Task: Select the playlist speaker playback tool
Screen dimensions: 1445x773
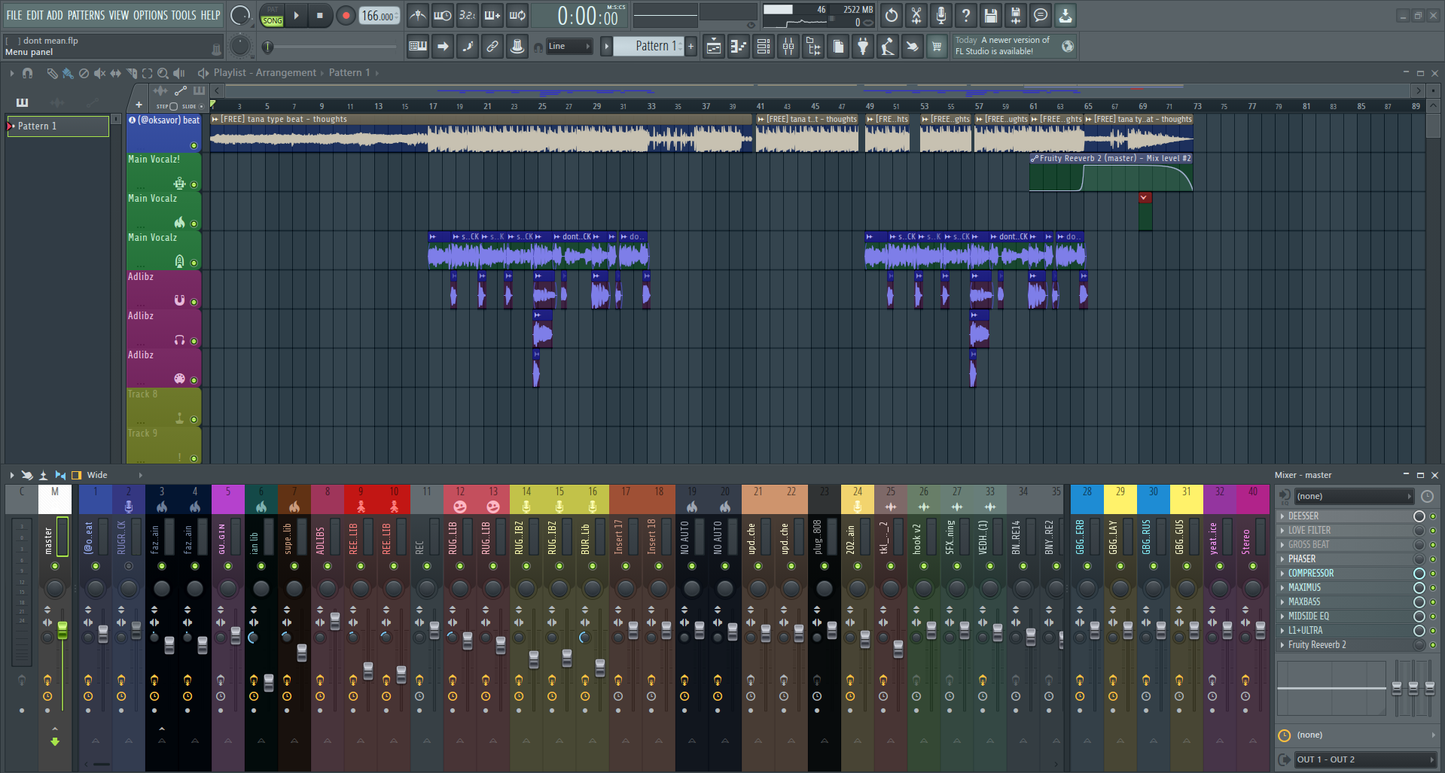Action: pyautogui.click(x=179, y=73)
